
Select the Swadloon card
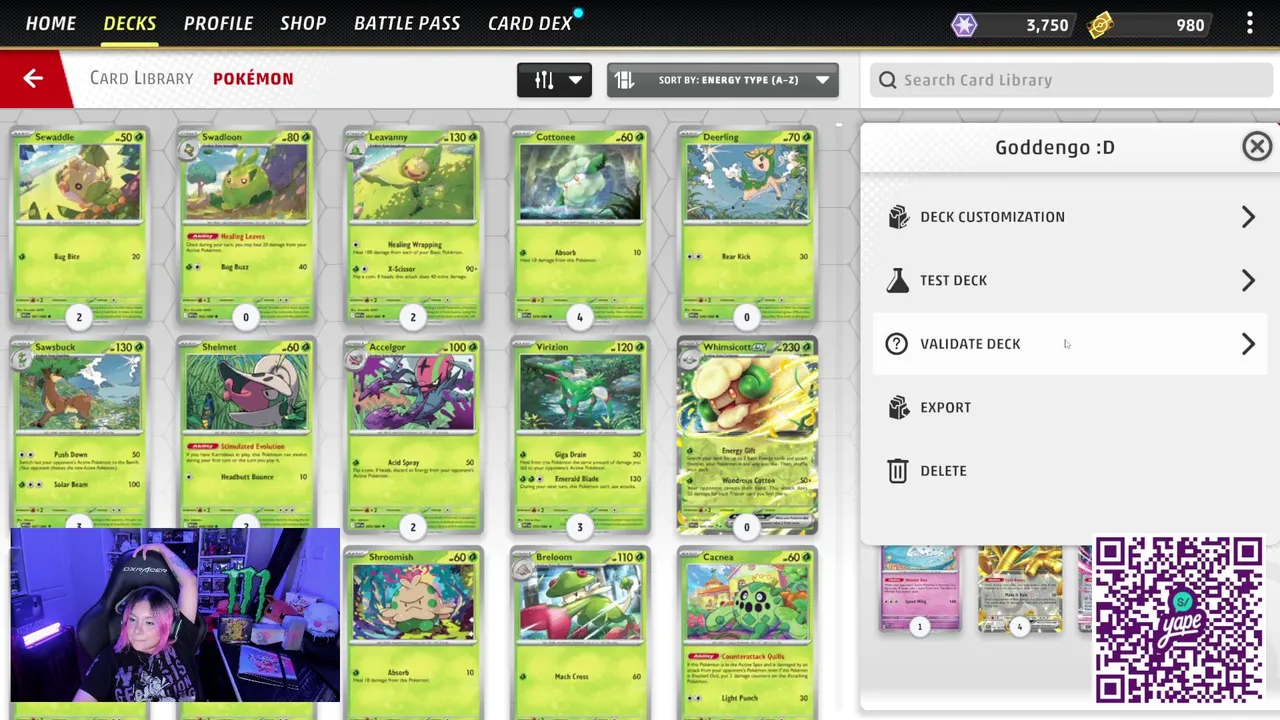[x=246, y=224]
